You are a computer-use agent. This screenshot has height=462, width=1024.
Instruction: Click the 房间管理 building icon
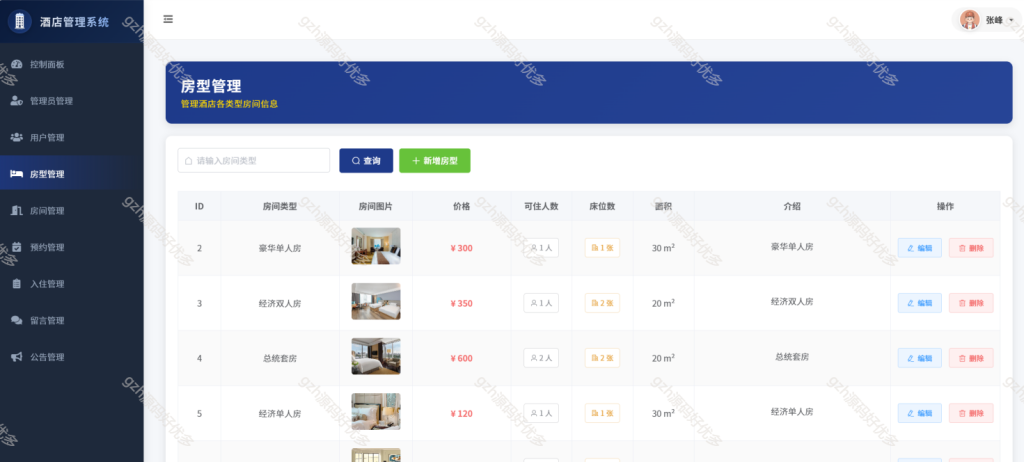pos(17,210)
